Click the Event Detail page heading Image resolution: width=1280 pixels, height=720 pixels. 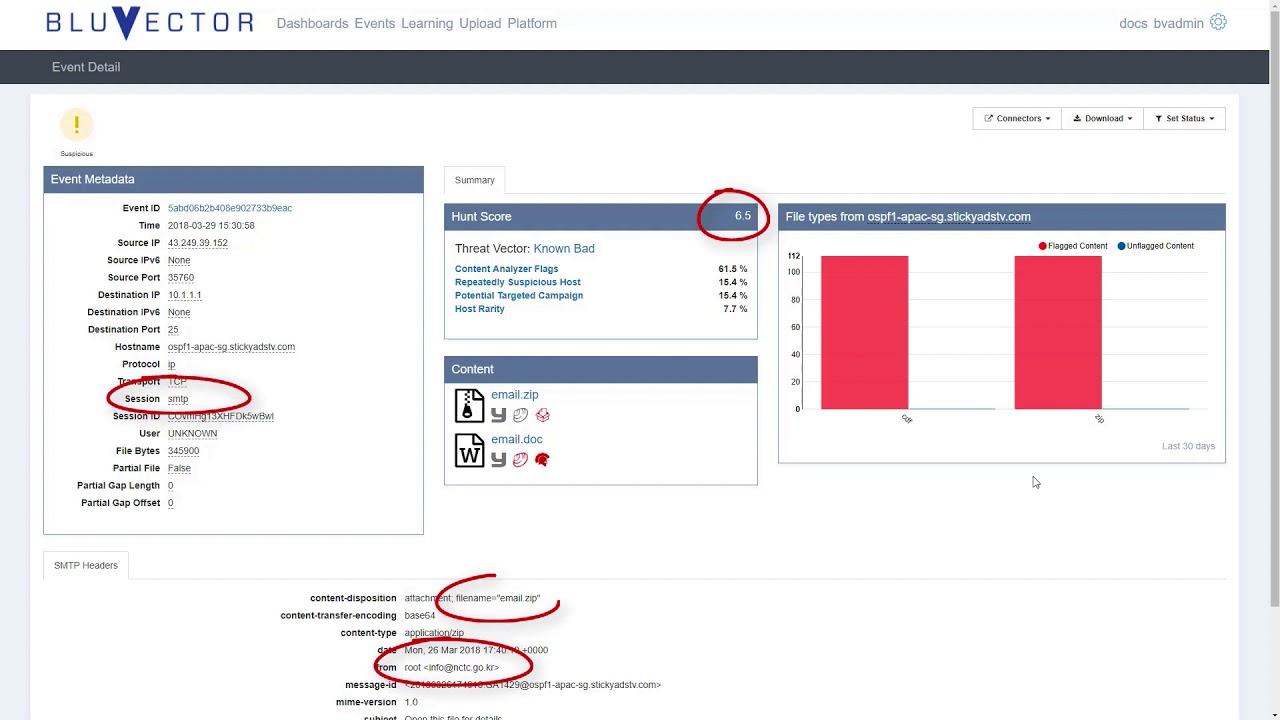[x=86, y=67]
